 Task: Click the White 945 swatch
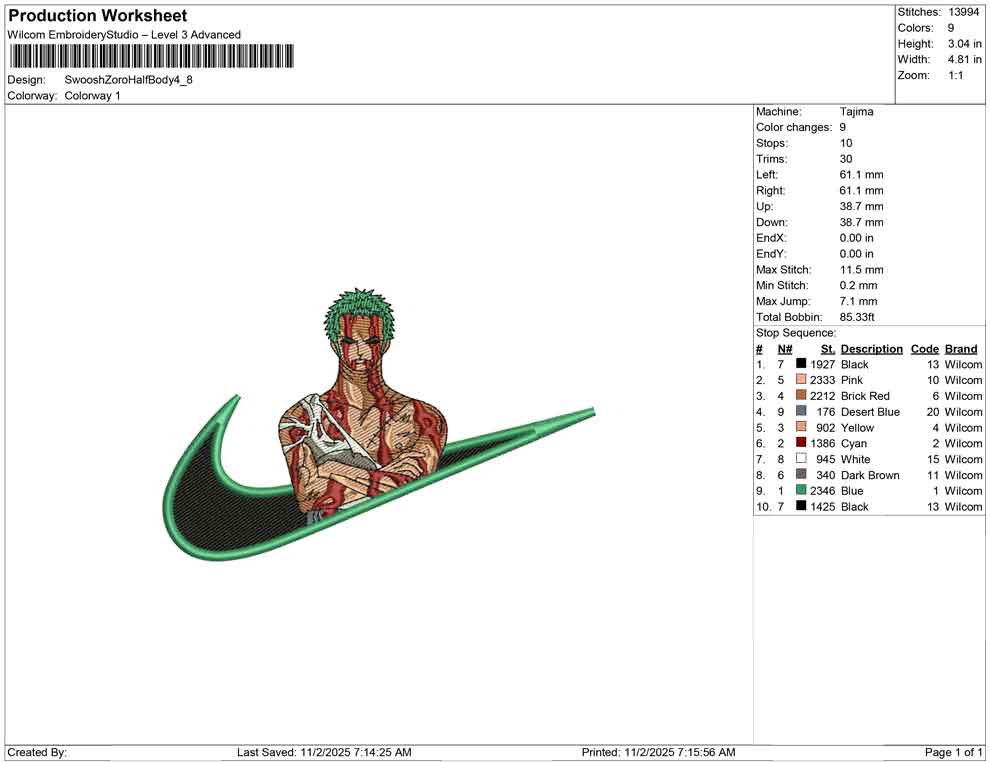tap(800, 459)
